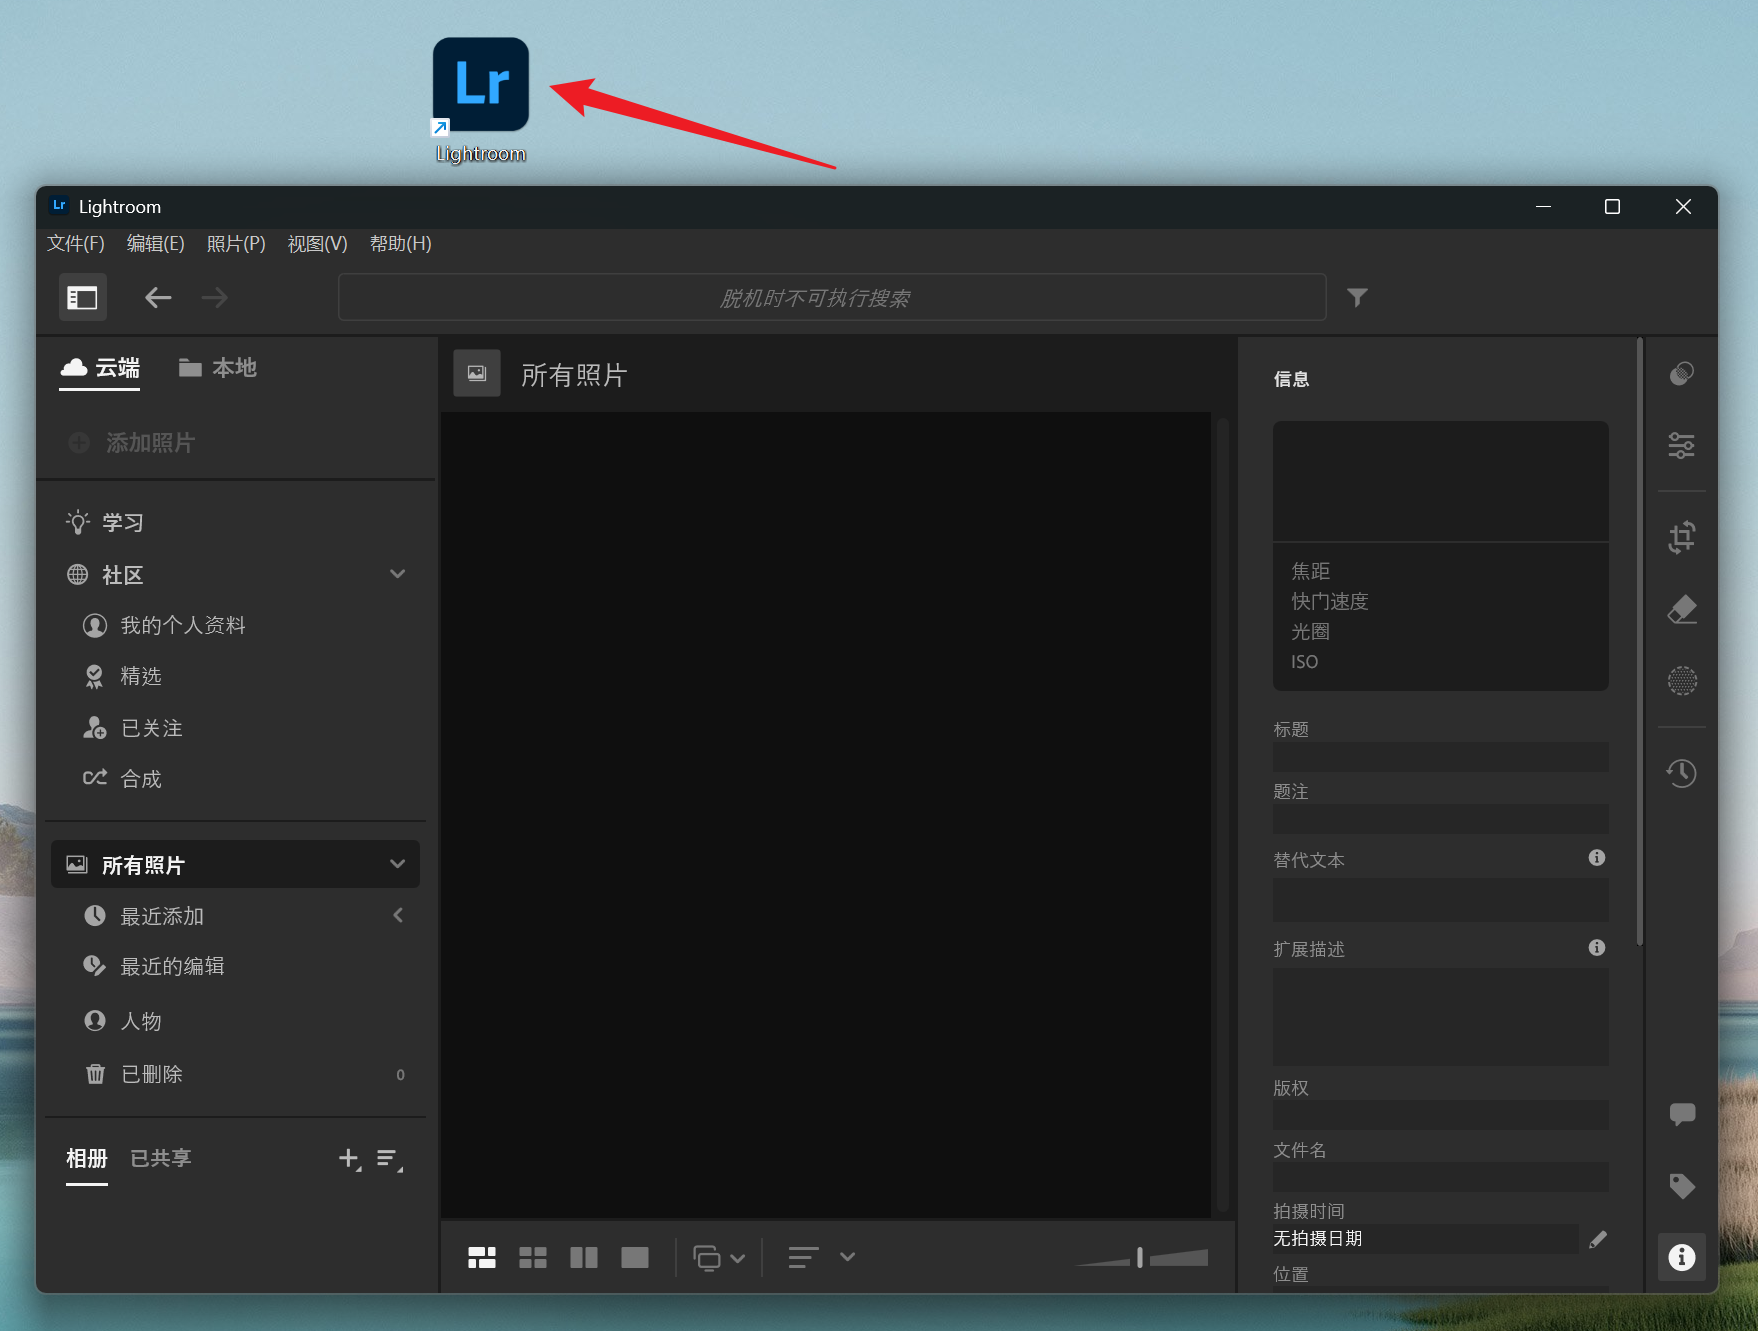Viewport: 1758px width, 1331px height.
Task: Open the 精选 community feed
Action: pos(122,677)
